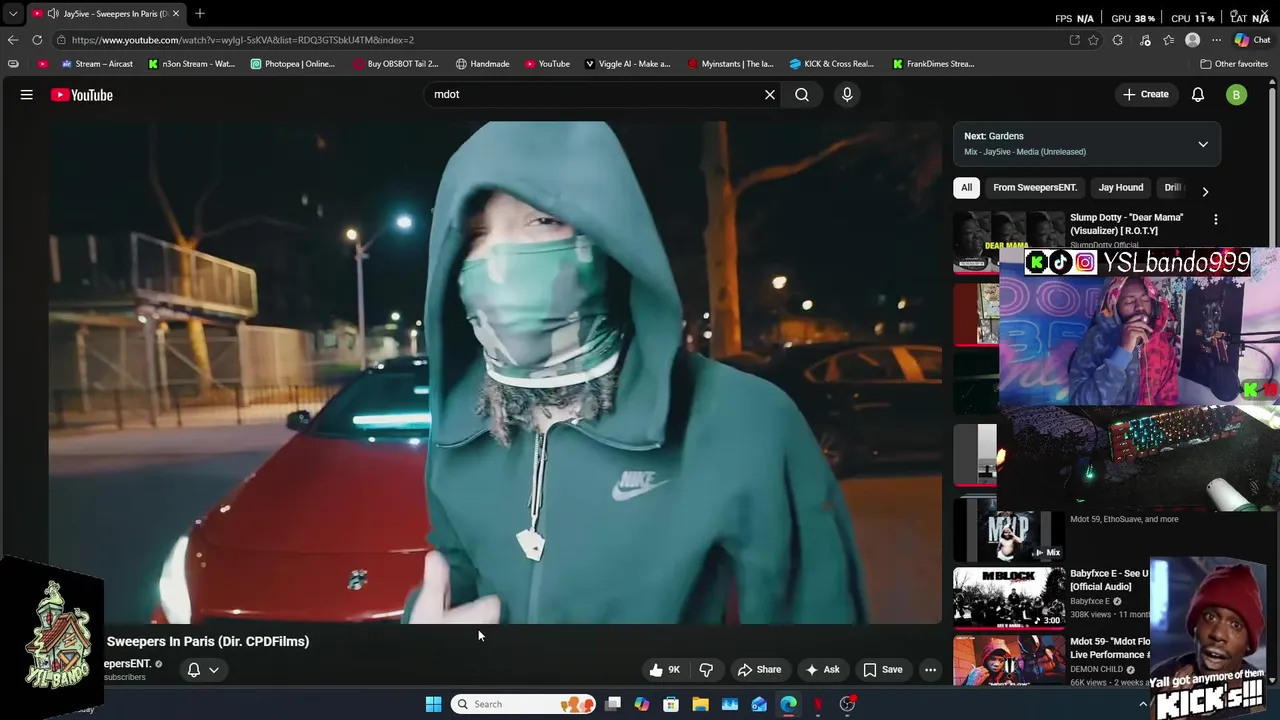Screen dimensions: 1280x720
Task: Select the All filter chip
Action: 966,187
